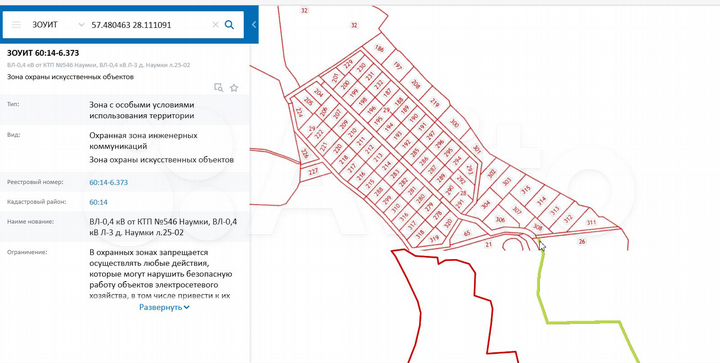The height and width of the screenshot is (363, 720).
Task: Click the Зона охраны искусственных объектов subtitle
Action: (x=70, y=77)
